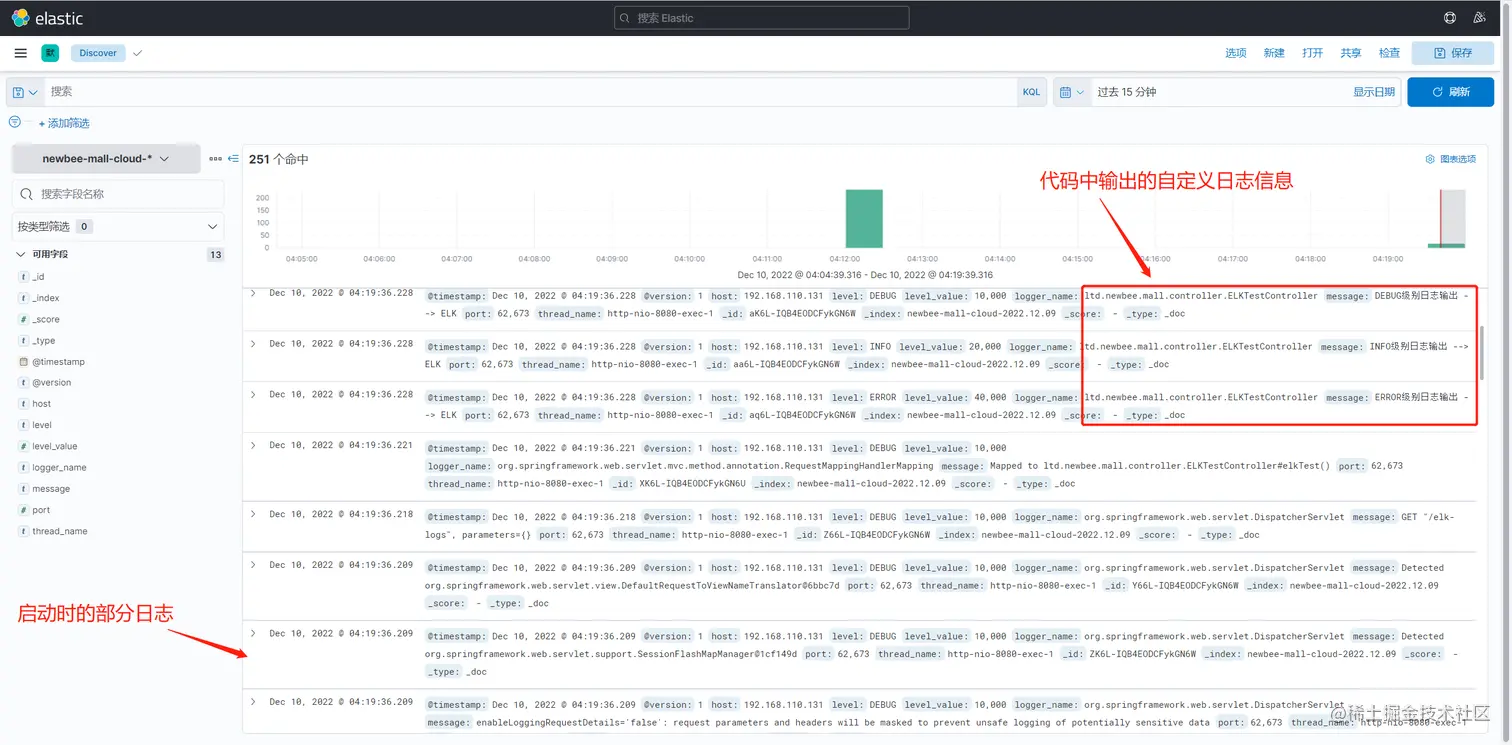Select the _score number type icon
Viewport: 1512px width, 745px height.
[23, 319]
